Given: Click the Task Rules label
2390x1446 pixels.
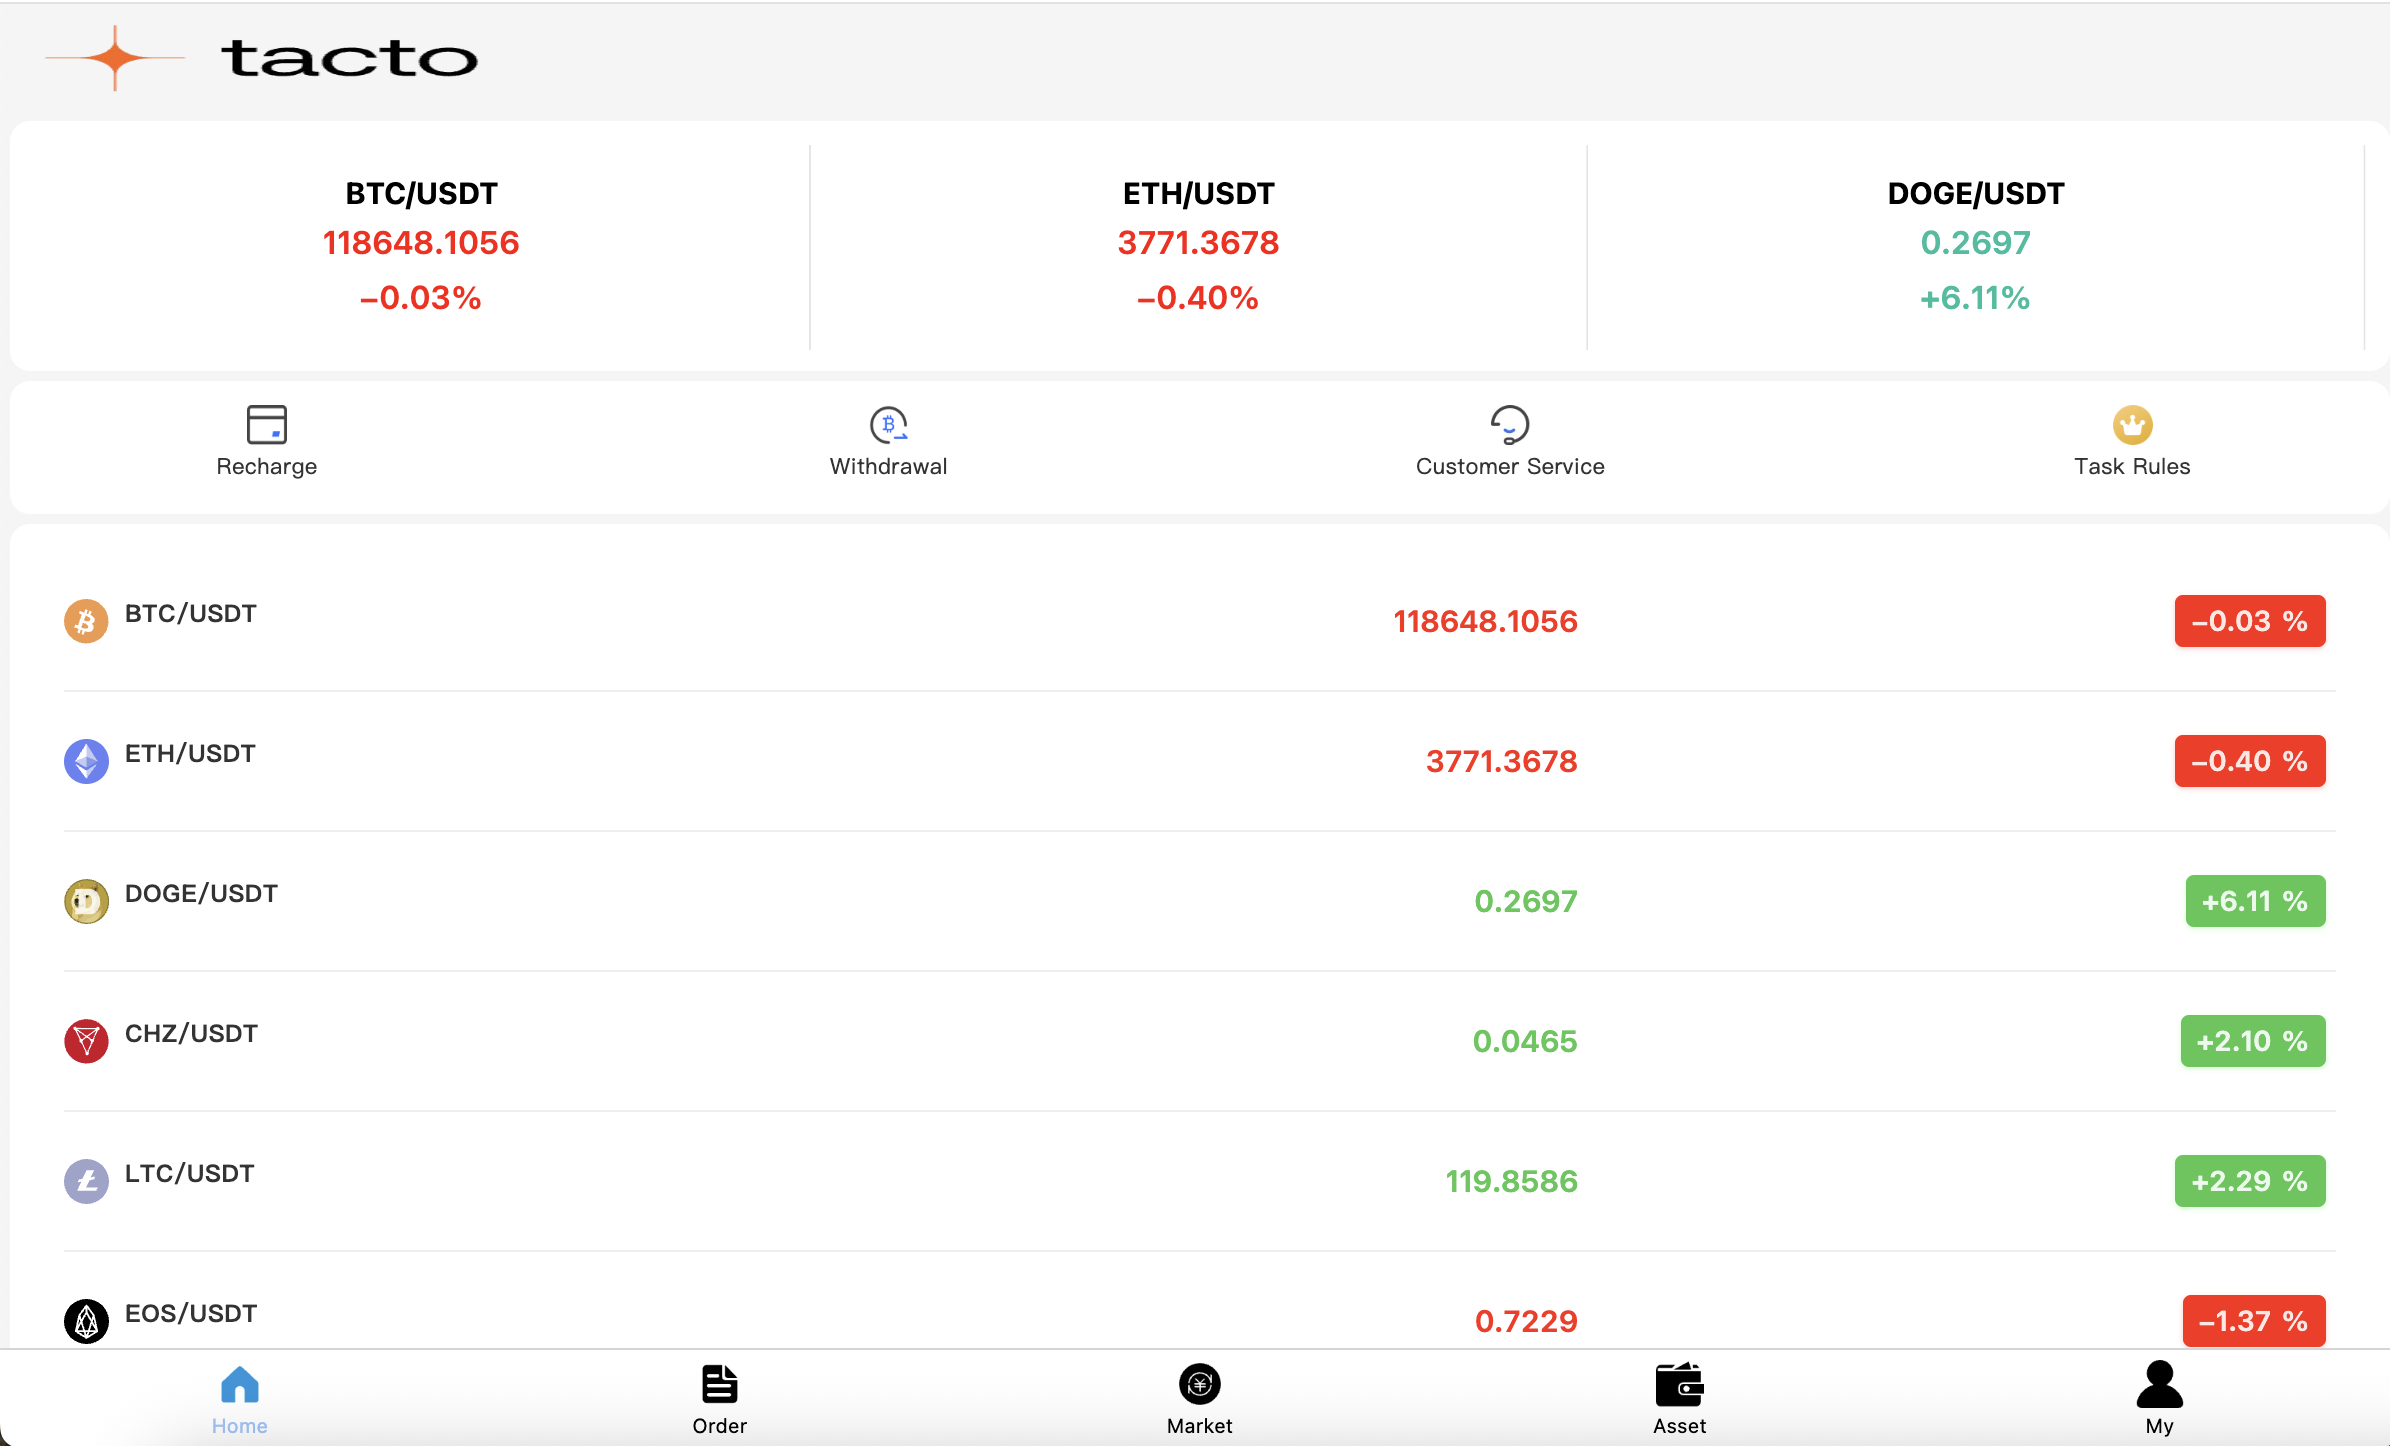Looking at the screenshot, I should click(x=2132, y=467).
